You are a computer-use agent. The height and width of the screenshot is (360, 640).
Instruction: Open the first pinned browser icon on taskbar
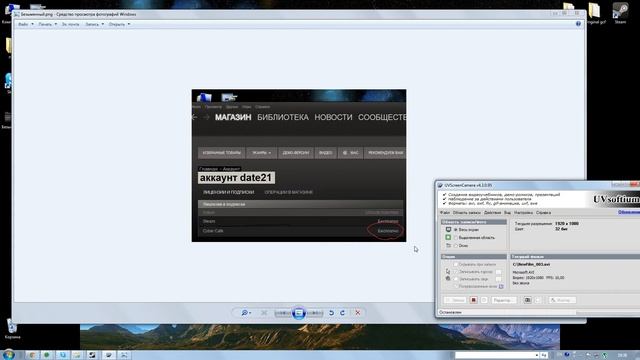pyautogui.click(x=32, y=355)
